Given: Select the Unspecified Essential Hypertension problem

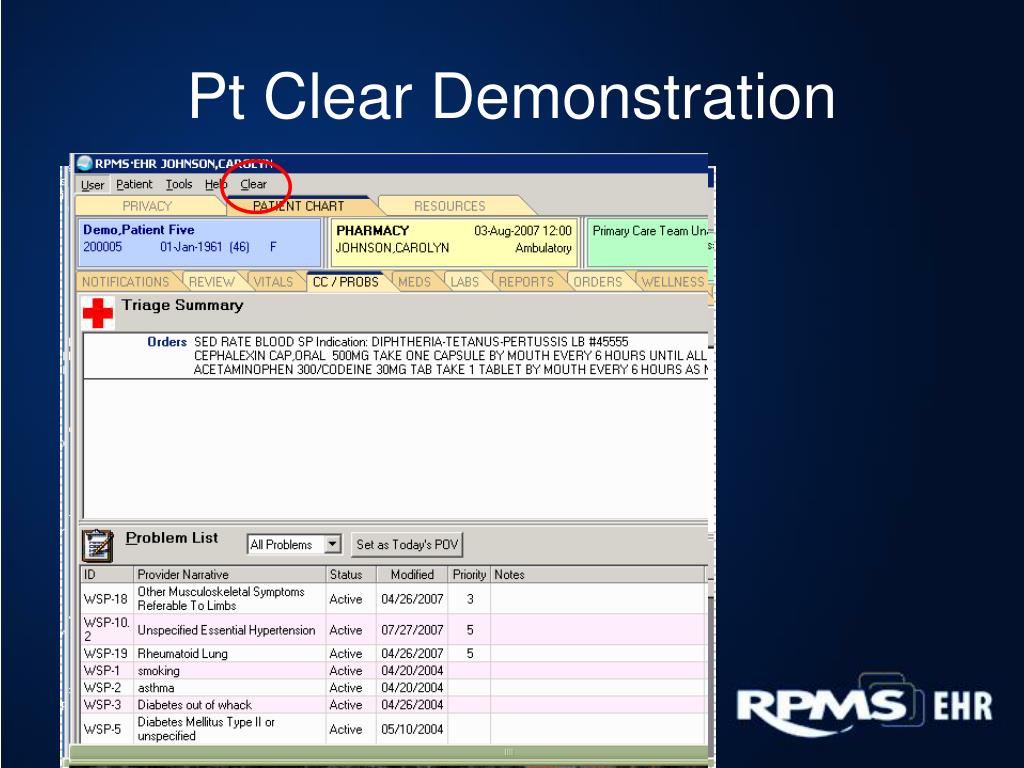Looking at the screenshot, I should click(x=393, y=630).
